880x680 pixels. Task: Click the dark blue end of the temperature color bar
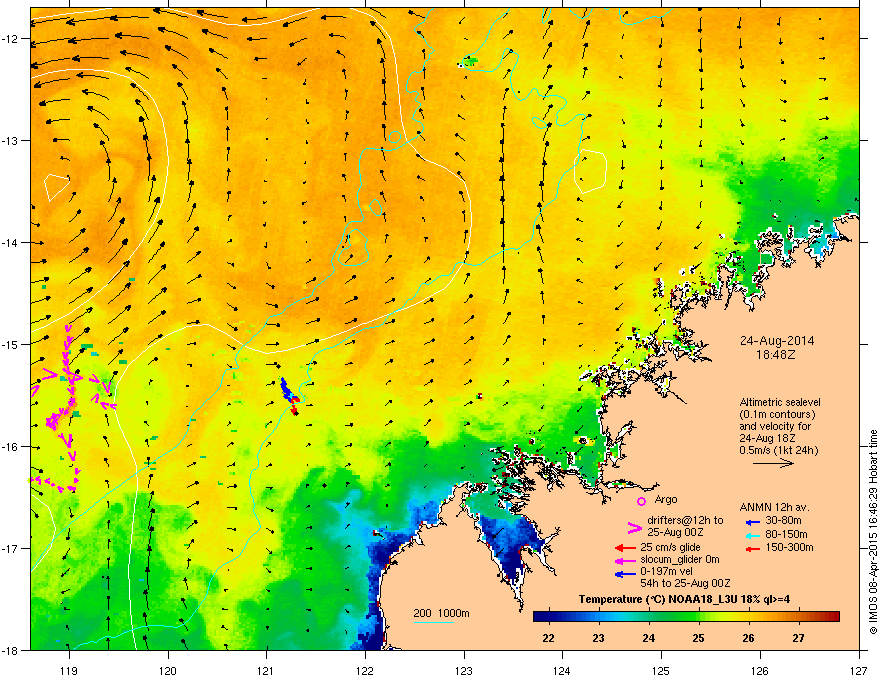[540, 616]
